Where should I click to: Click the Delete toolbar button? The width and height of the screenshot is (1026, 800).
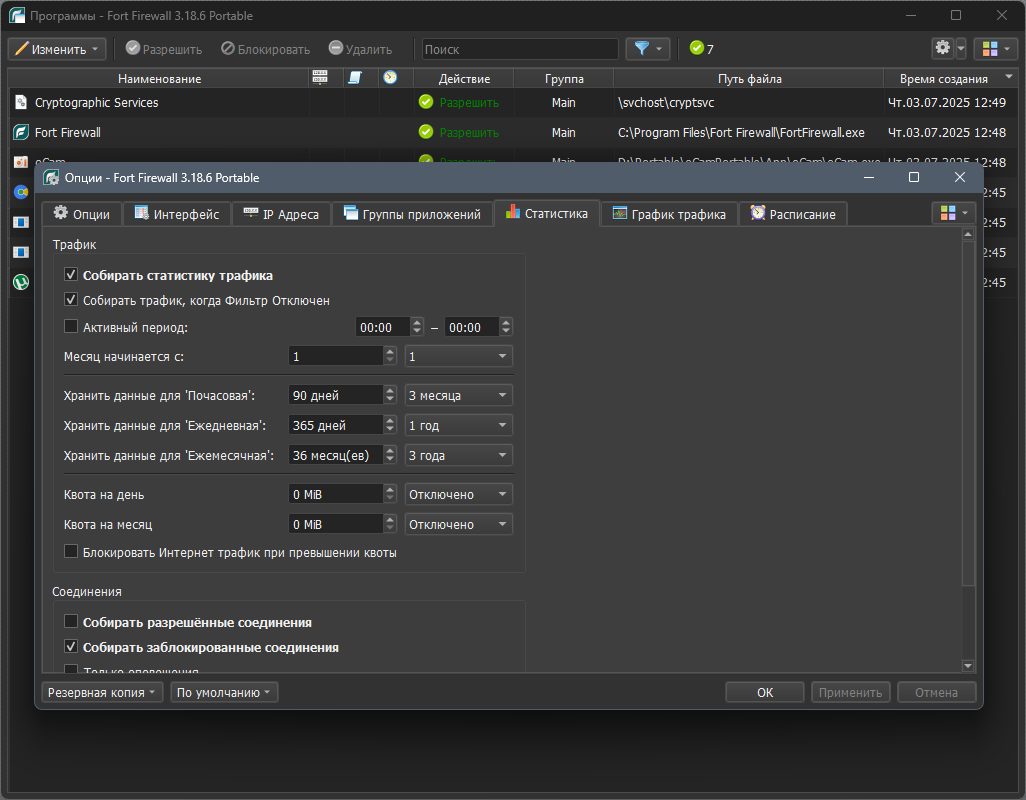coord(361,49)
